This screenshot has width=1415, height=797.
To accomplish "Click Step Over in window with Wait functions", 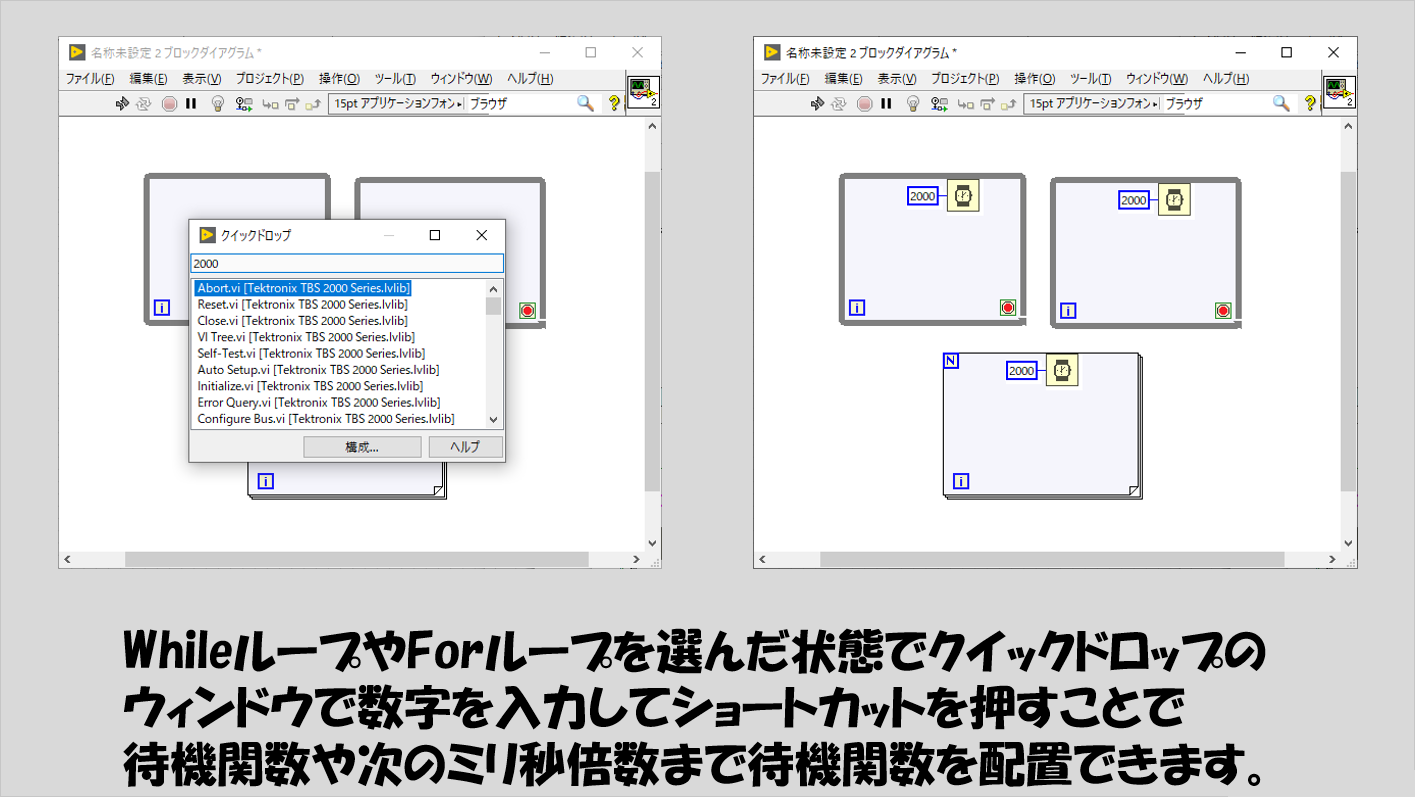I will (988, 103).
